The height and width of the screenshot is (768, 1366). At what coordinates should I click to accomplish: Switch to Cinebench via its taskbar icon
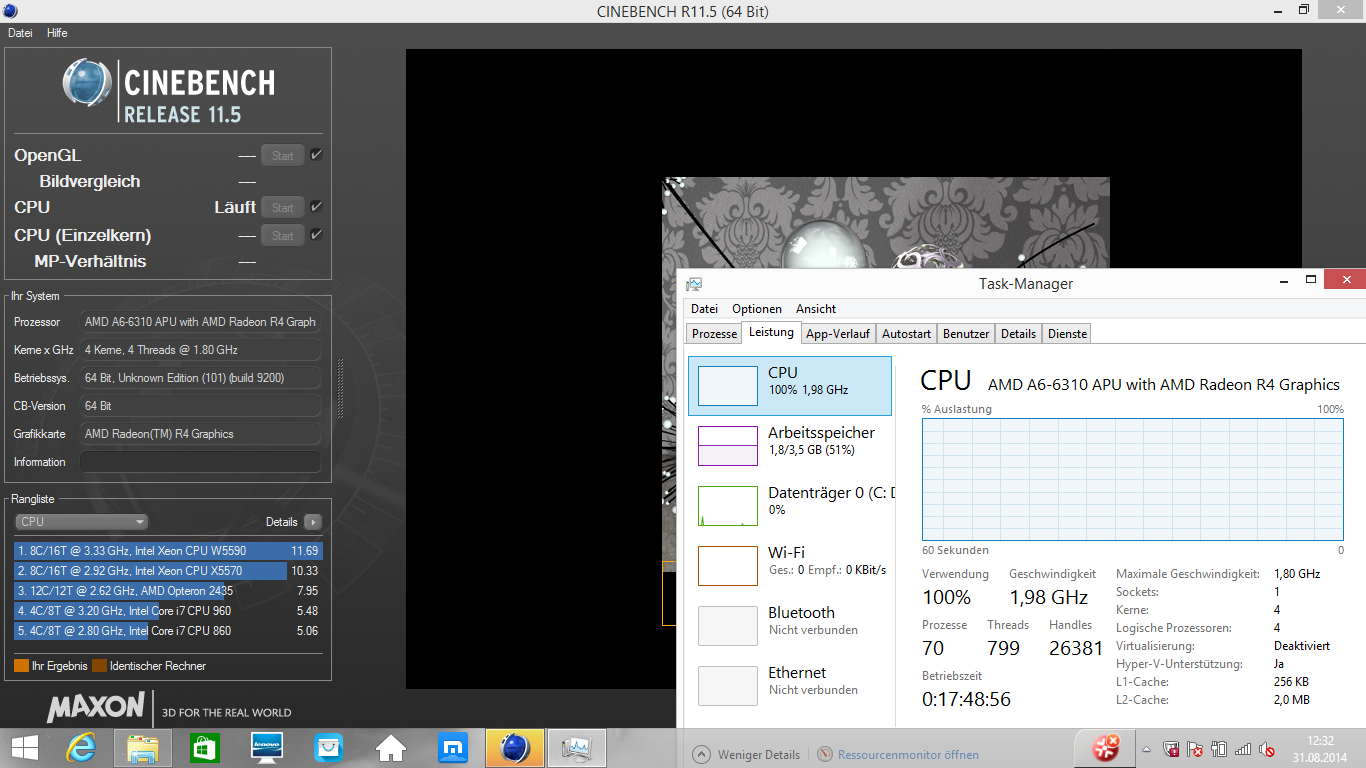(x=515, y=747)
